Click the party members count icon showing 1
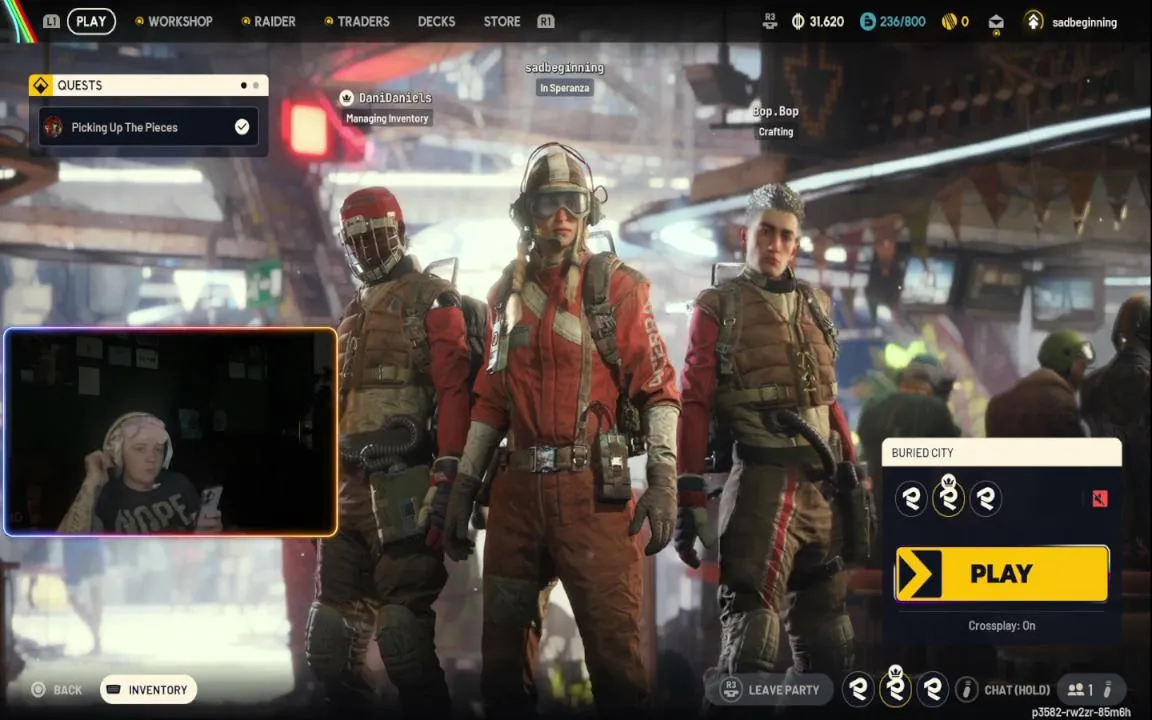This screenshot has width=1152, height=720. click(x=1080, y=690)
